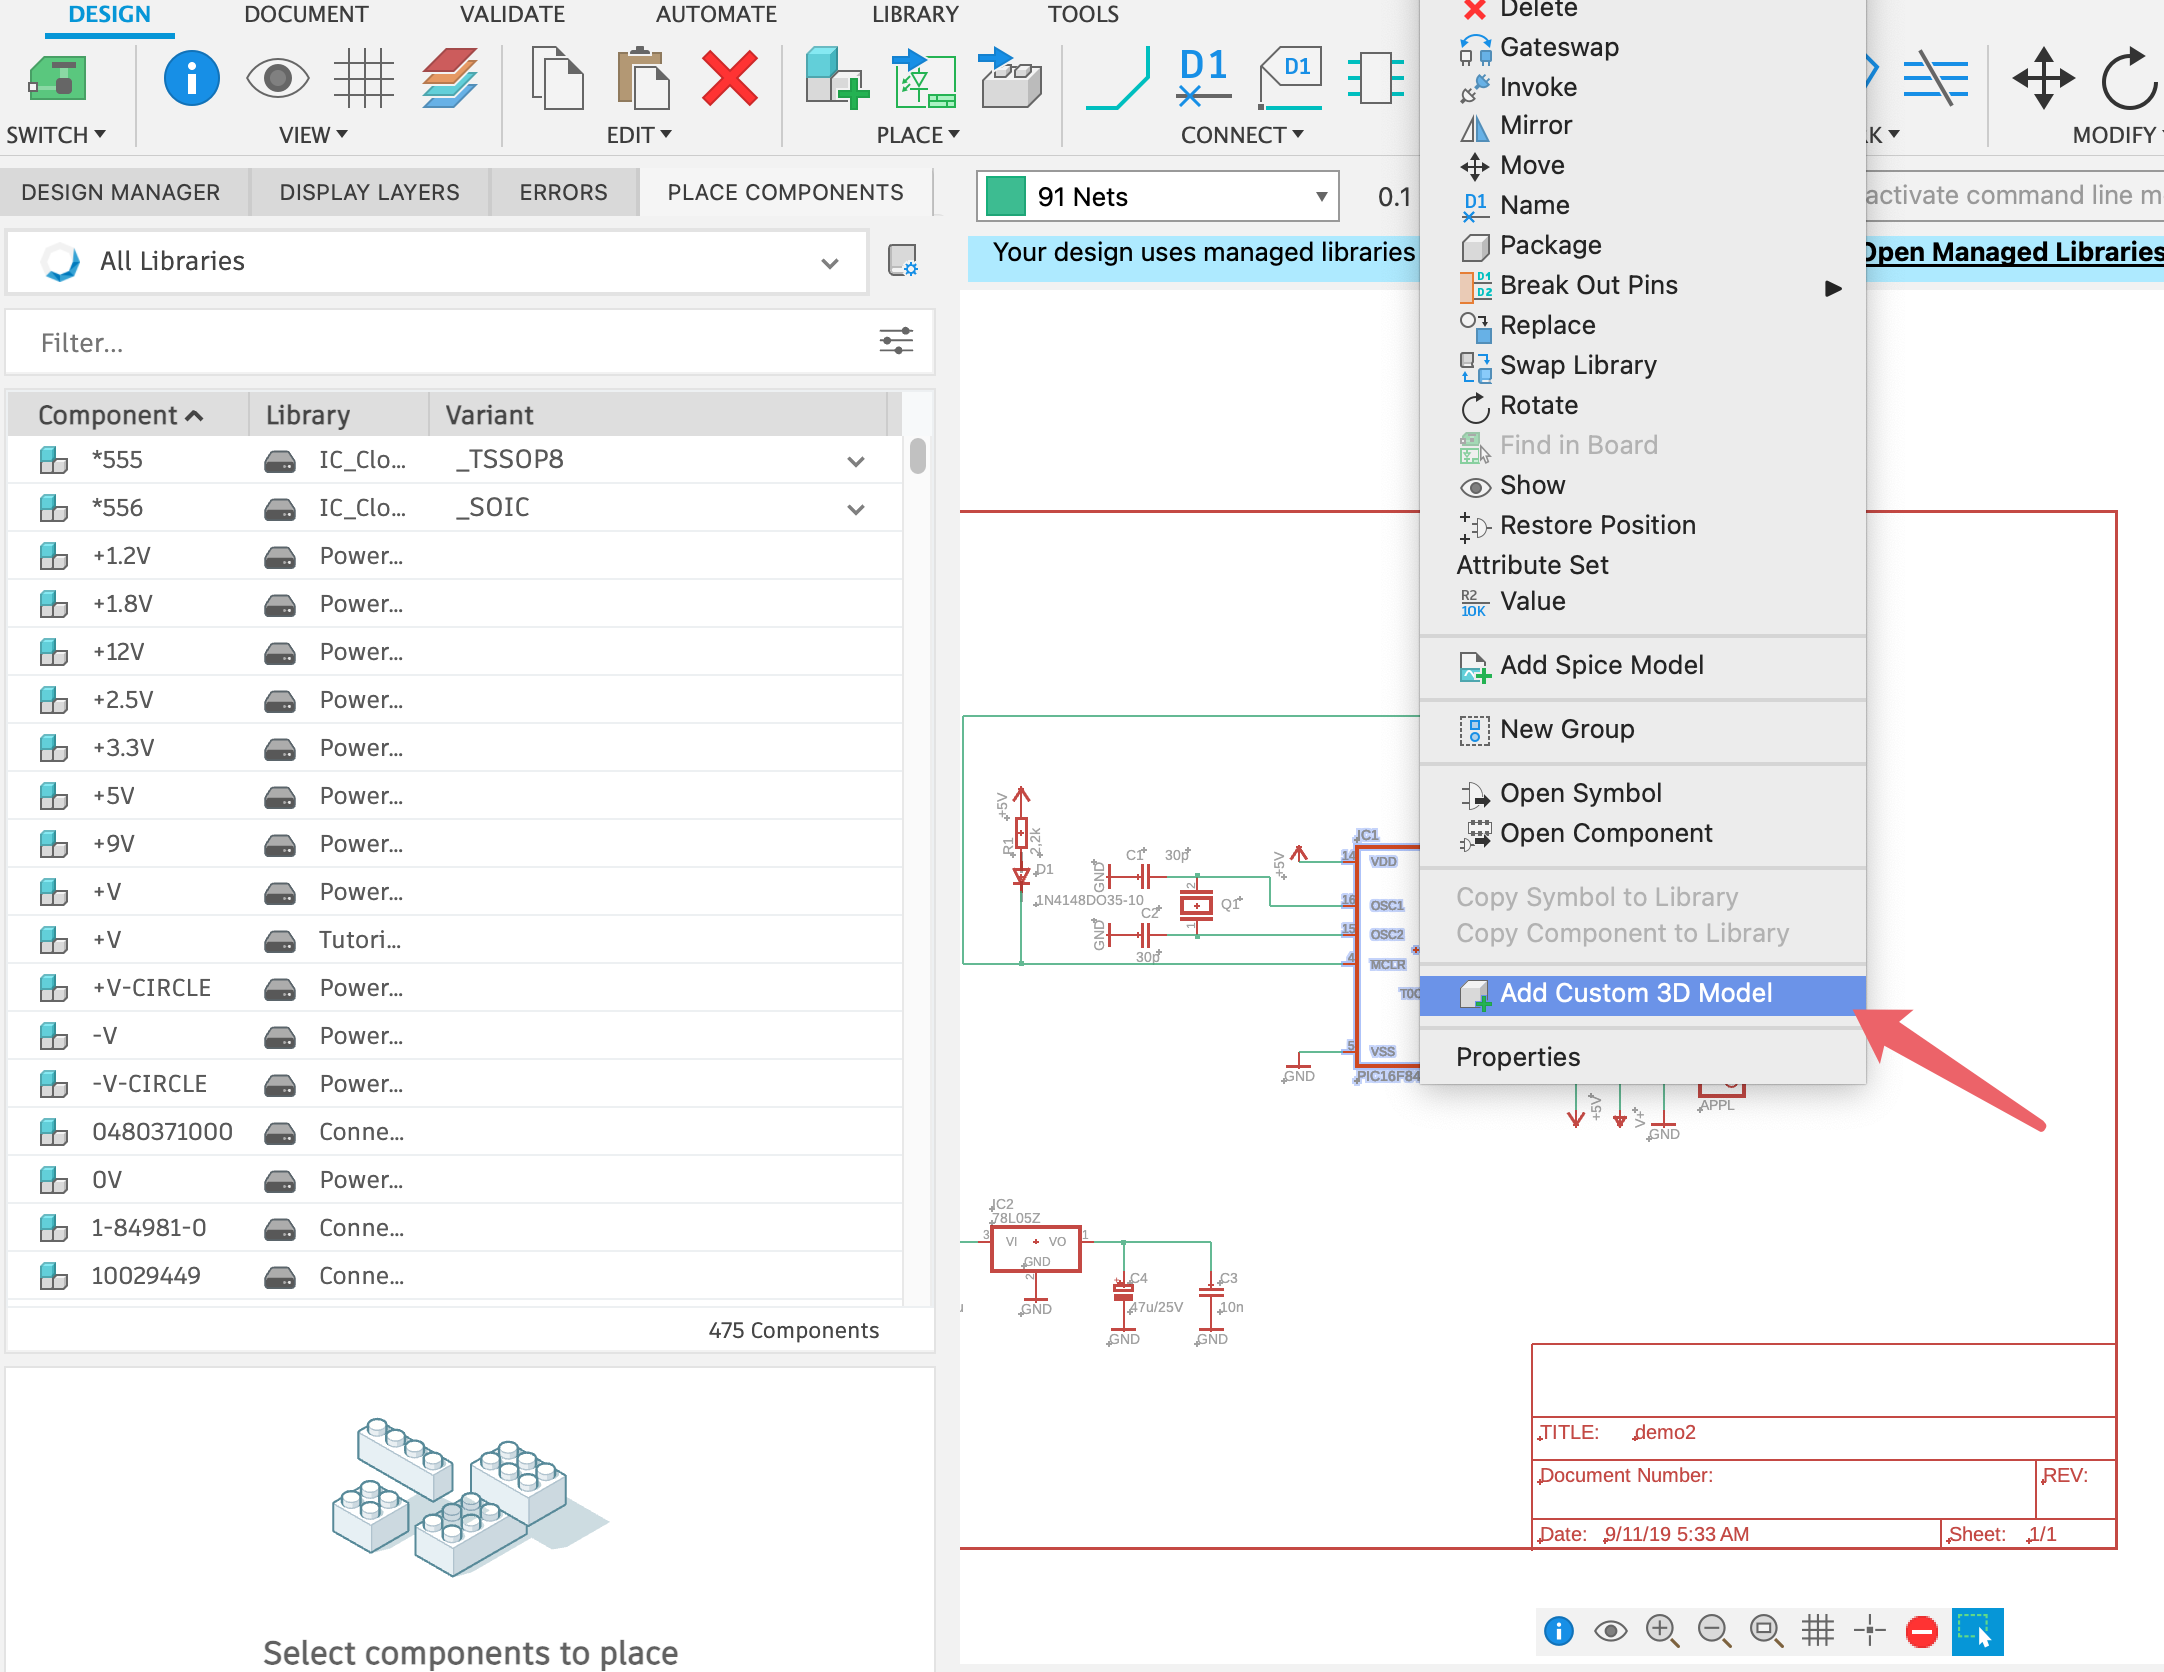2164x1672 pixels.
Task: Select the Copy tool in Edit toolbar
Action: tap(558, 80)
